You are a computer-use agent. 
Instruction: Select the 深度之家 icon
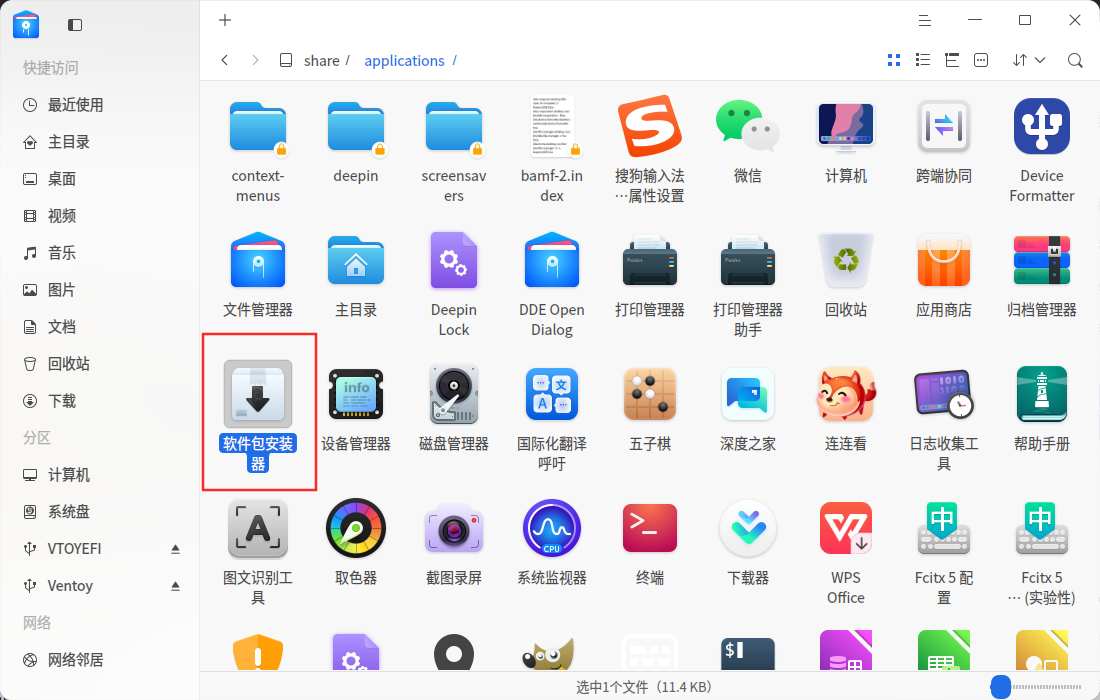(x=748, y=394)
